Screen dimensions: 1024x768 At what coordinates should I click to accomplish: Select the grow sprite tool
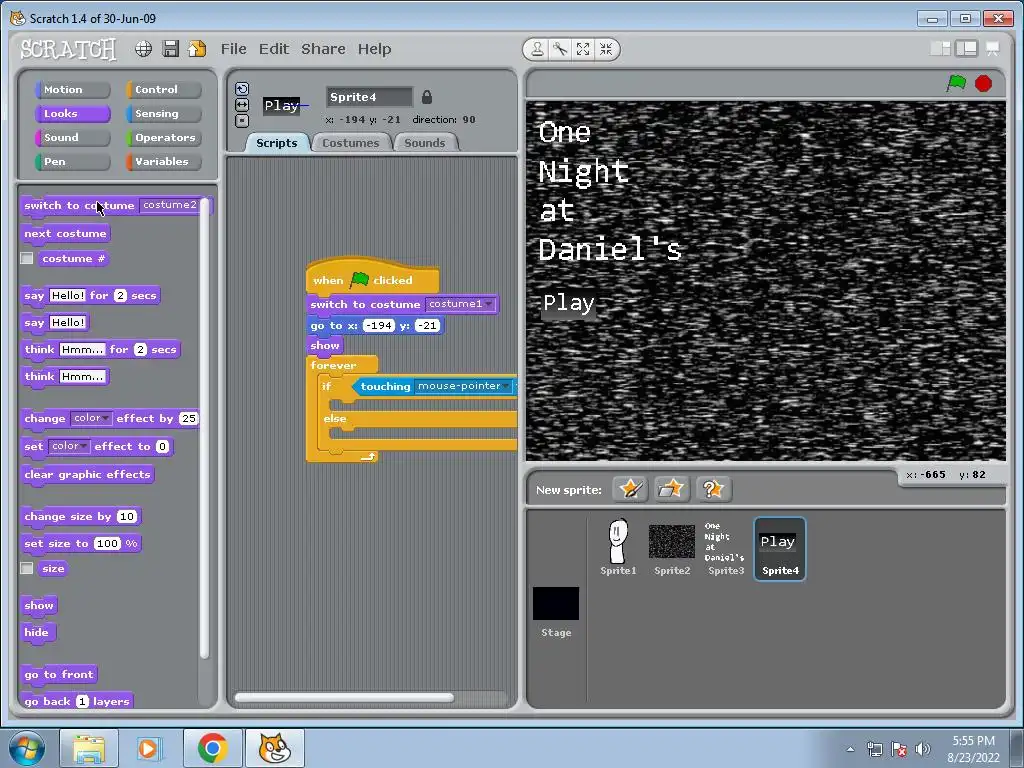583,50
